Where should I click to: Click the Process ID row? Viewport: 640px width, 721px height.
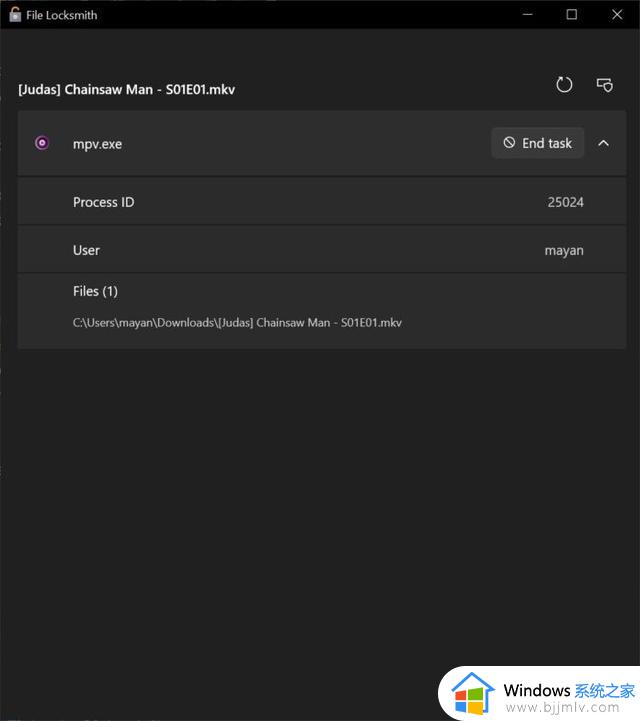click(322, 202)
